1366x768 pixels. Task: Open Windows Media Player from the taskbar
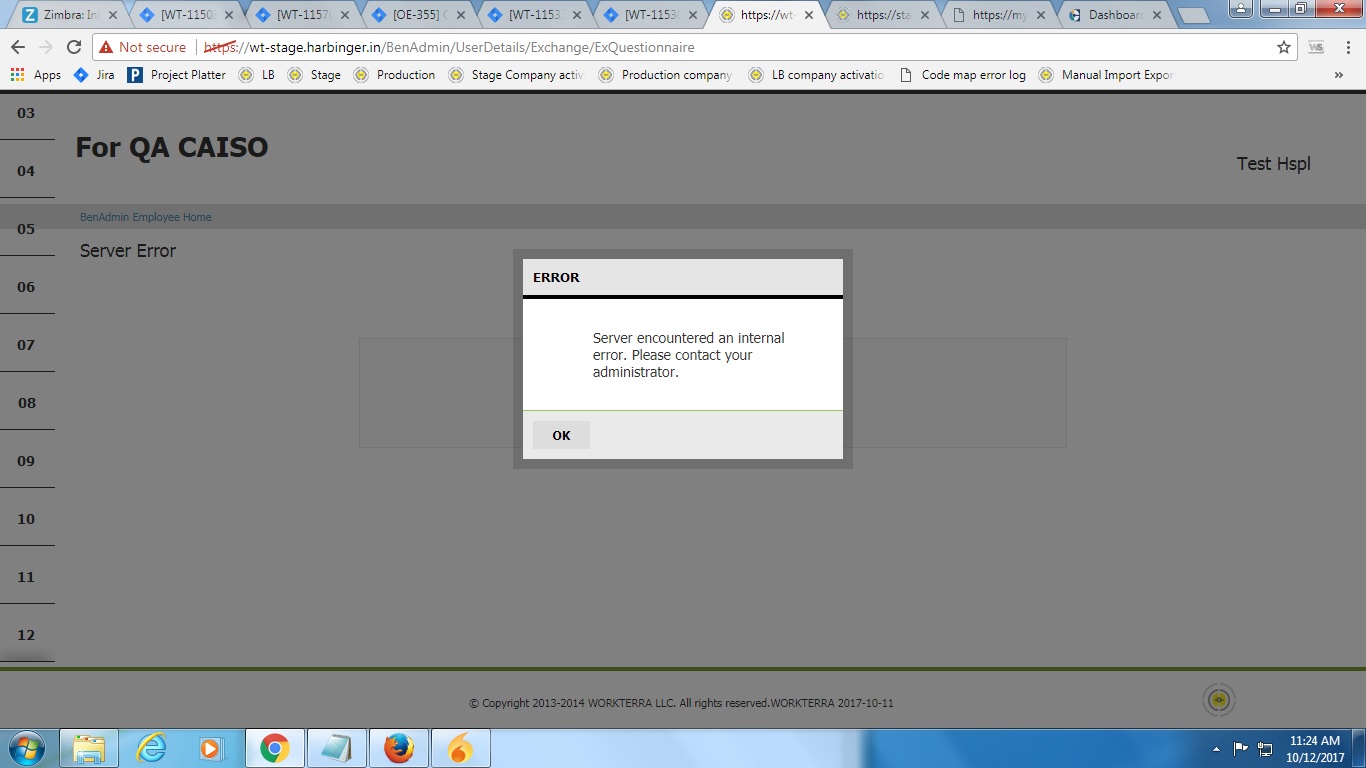[212, 748]
